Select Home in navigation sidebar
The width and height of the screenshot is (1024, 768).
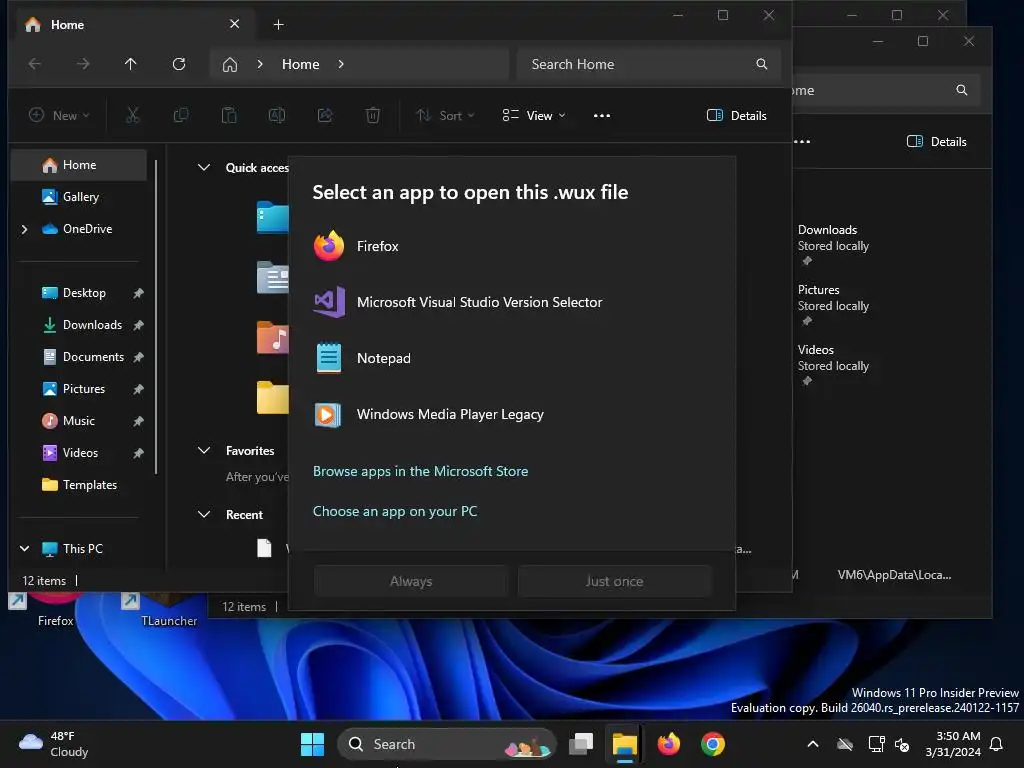(80, 165)
